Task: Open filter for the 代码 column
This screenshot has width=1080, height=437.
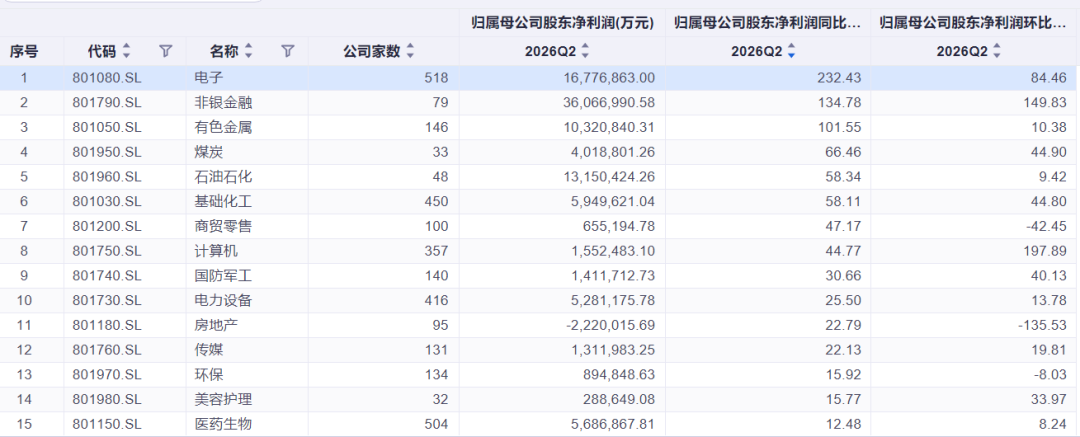Action: click(x=165, y=50)
